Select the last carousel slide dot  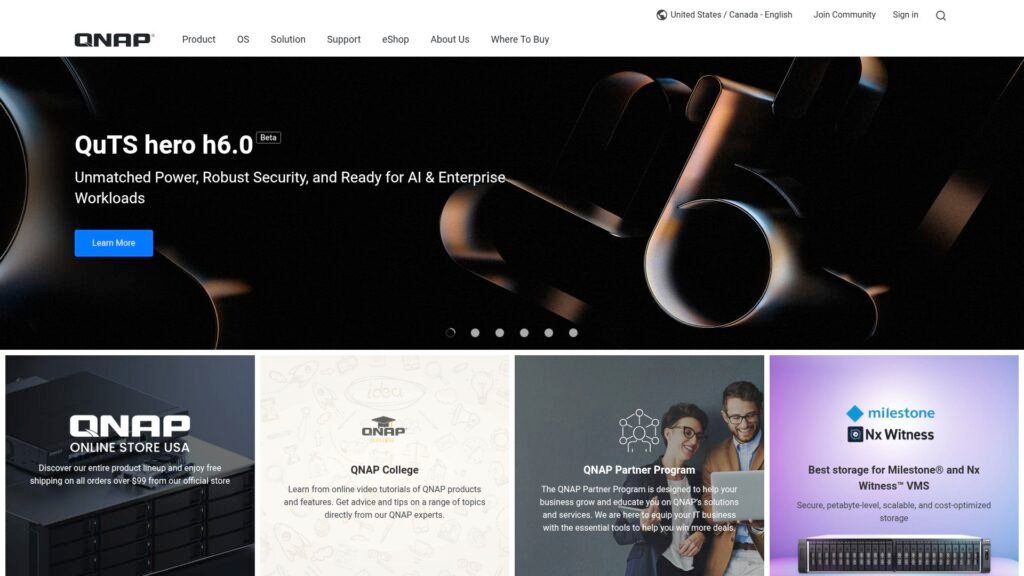coord(573,332)
